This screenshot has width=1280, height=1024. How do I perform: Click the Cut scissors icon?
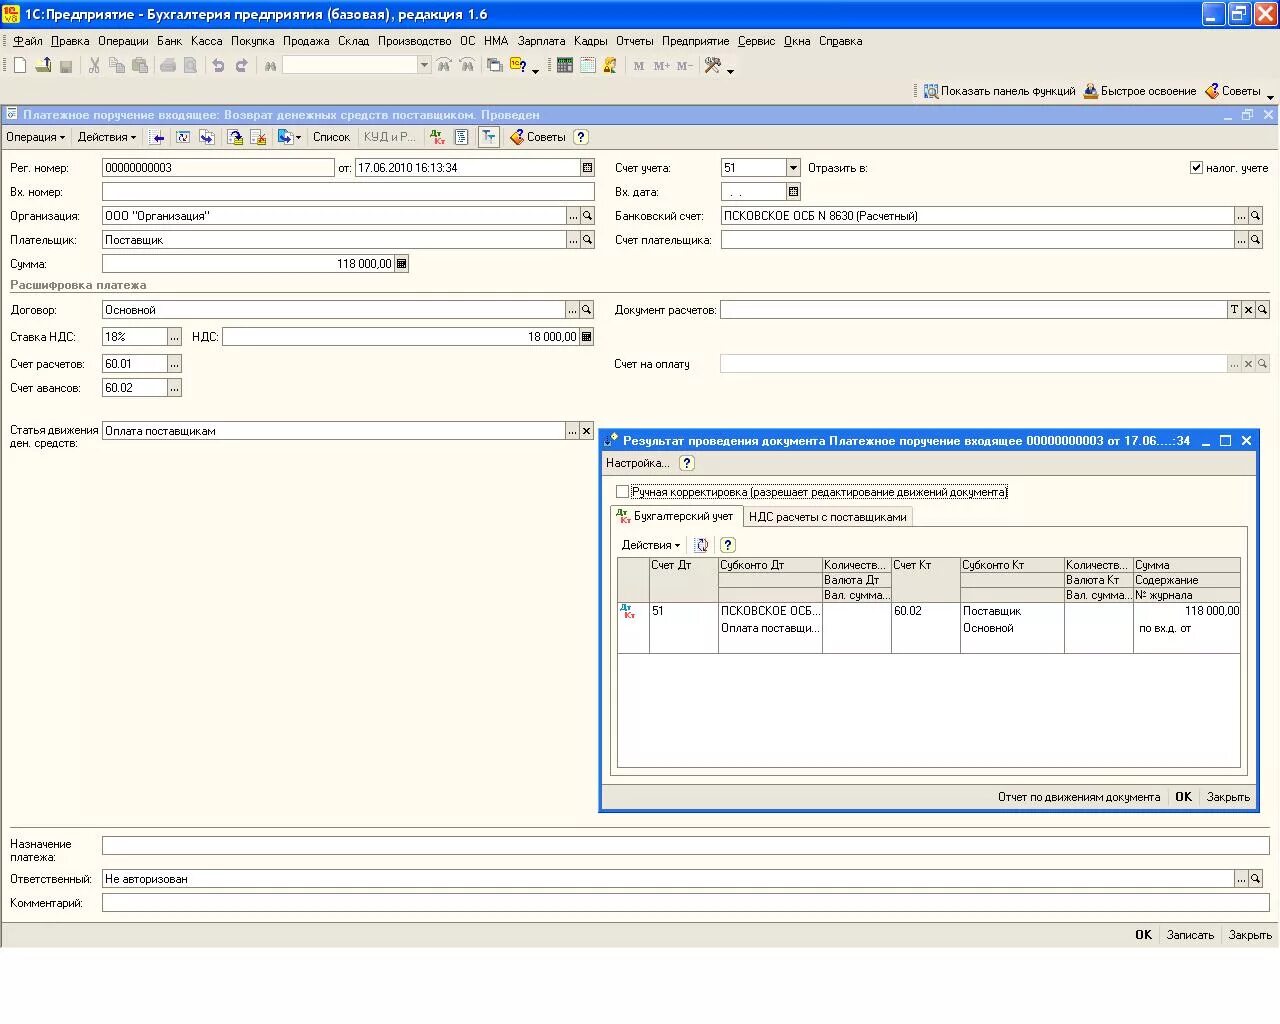pyautogui.click(x=94, y=65)
